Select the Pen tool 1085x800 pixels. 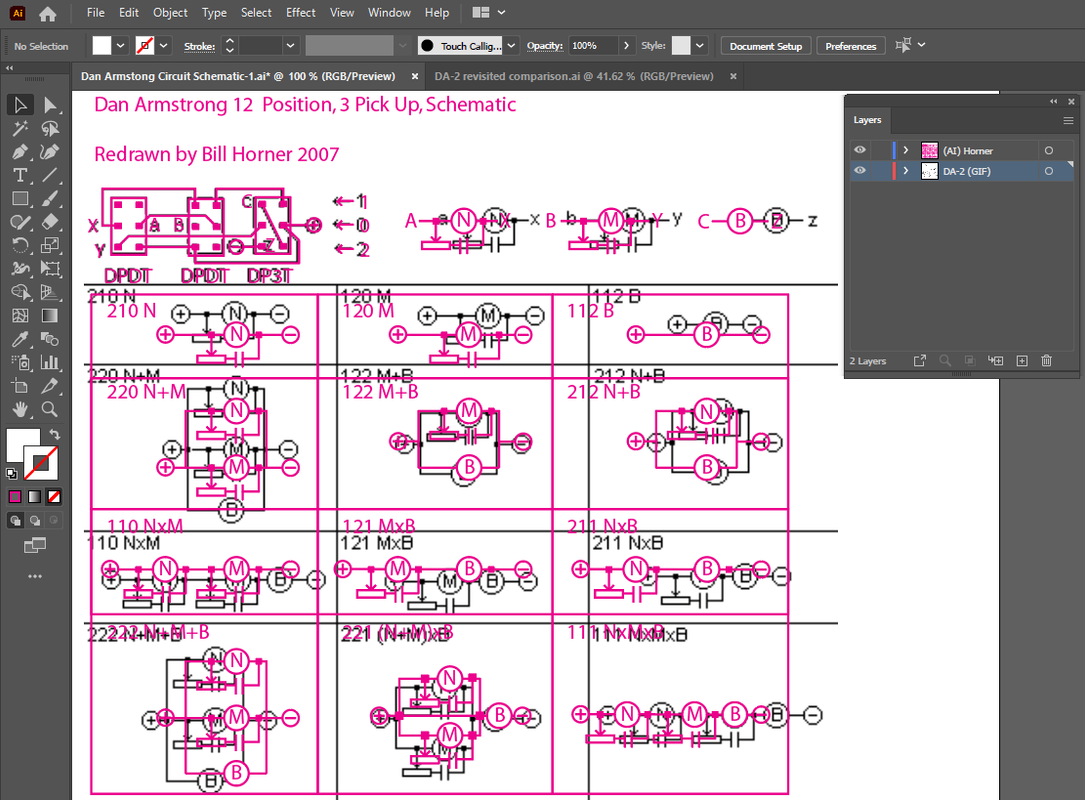coord(20,152)
